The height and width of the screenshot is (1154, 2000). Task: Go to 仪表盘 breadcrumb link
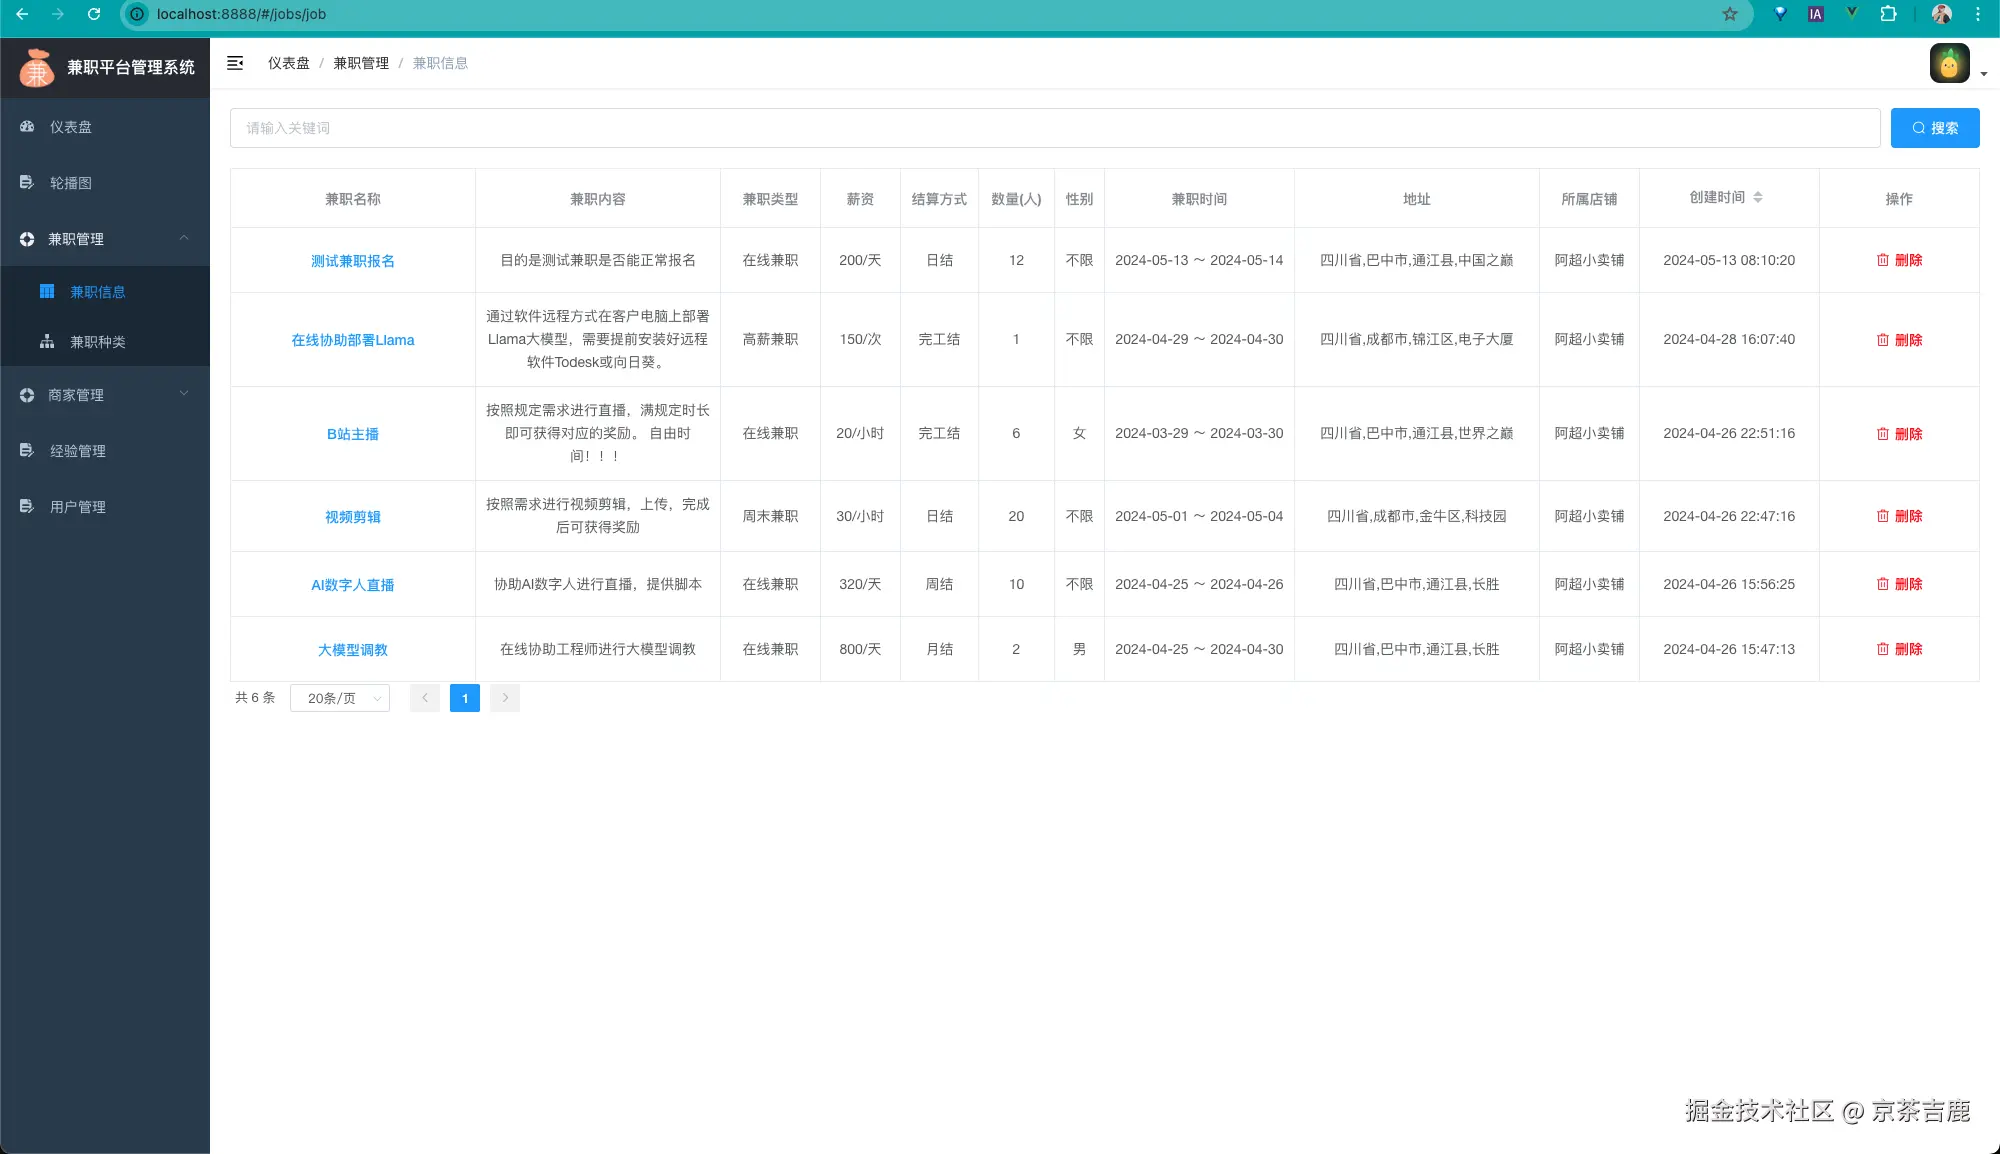(288, 63)
